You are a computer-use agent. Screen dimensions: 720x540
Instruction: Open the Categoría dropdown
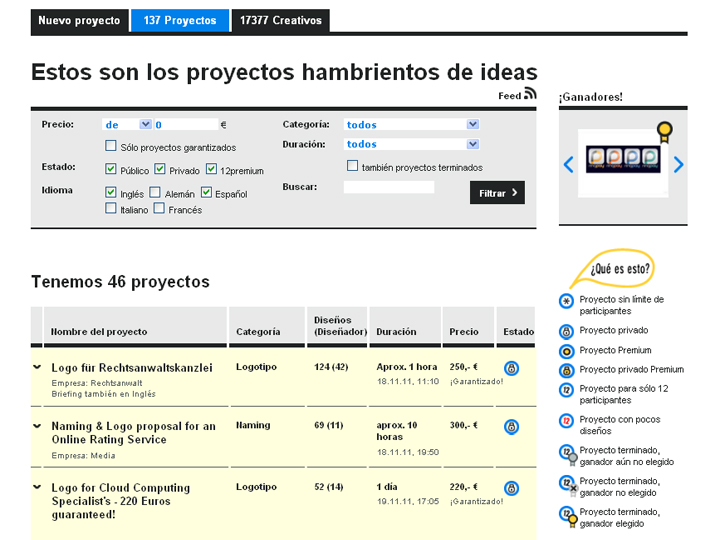(x=412, y=125)
